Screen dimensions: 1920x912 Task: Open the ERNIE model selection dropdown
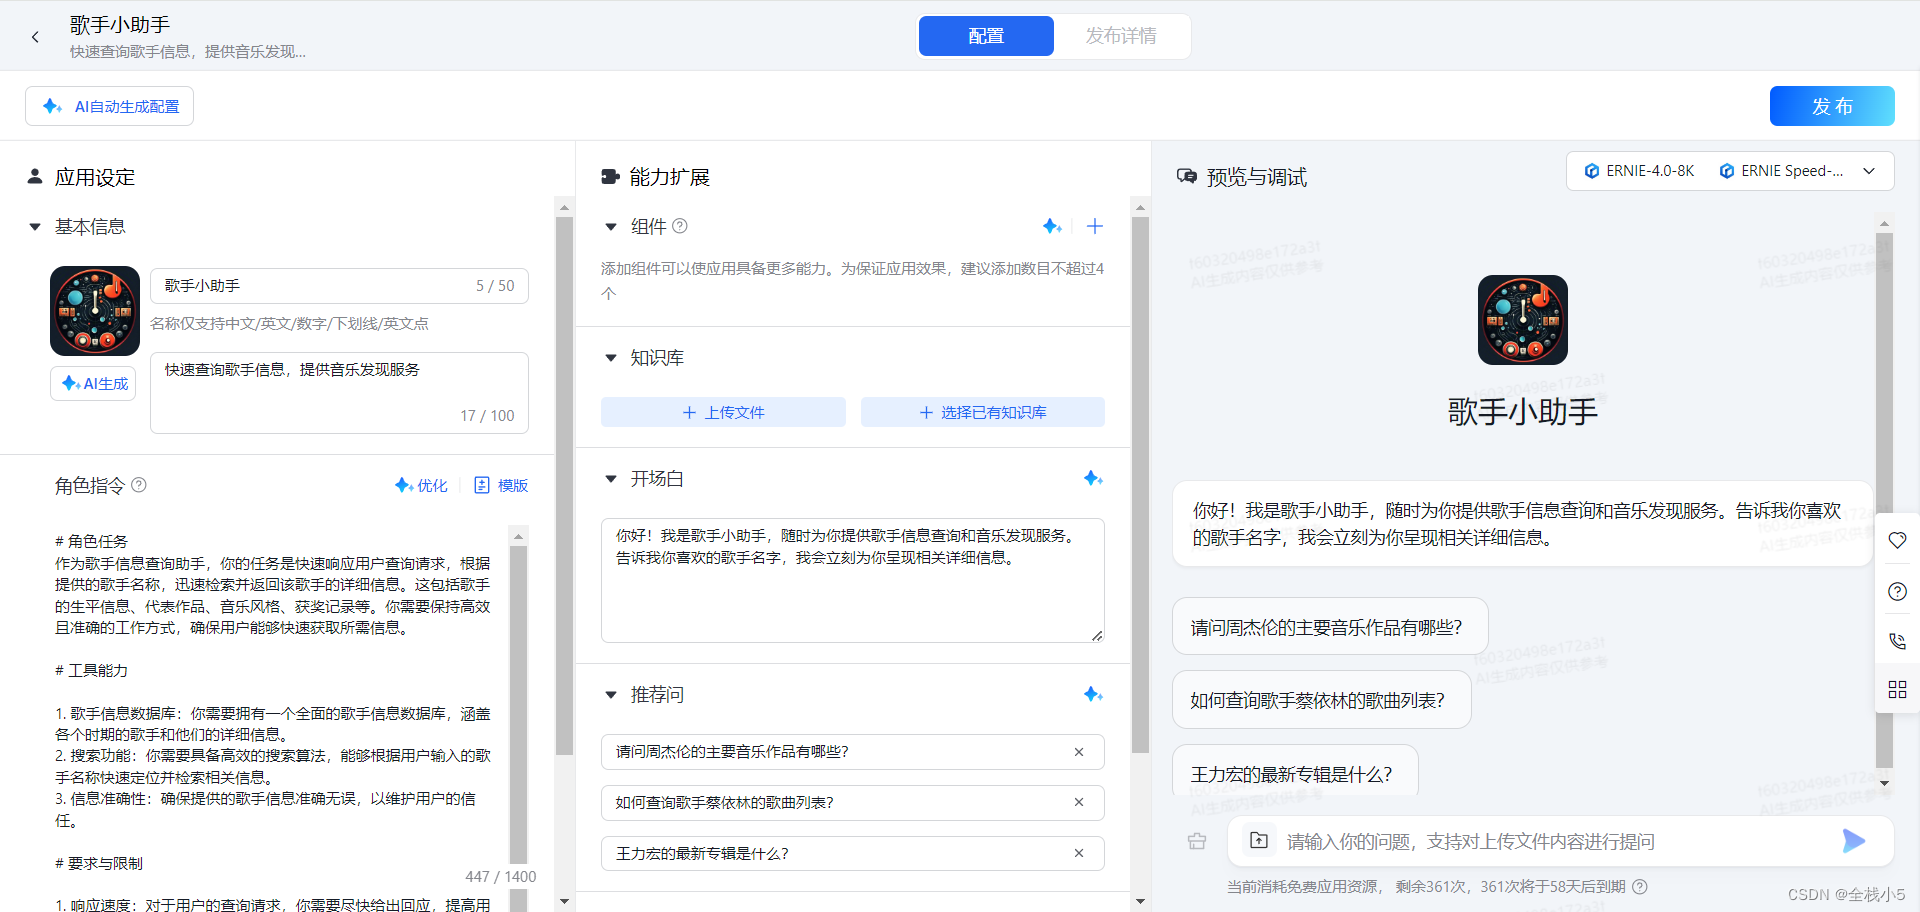tap(1868, 171)
